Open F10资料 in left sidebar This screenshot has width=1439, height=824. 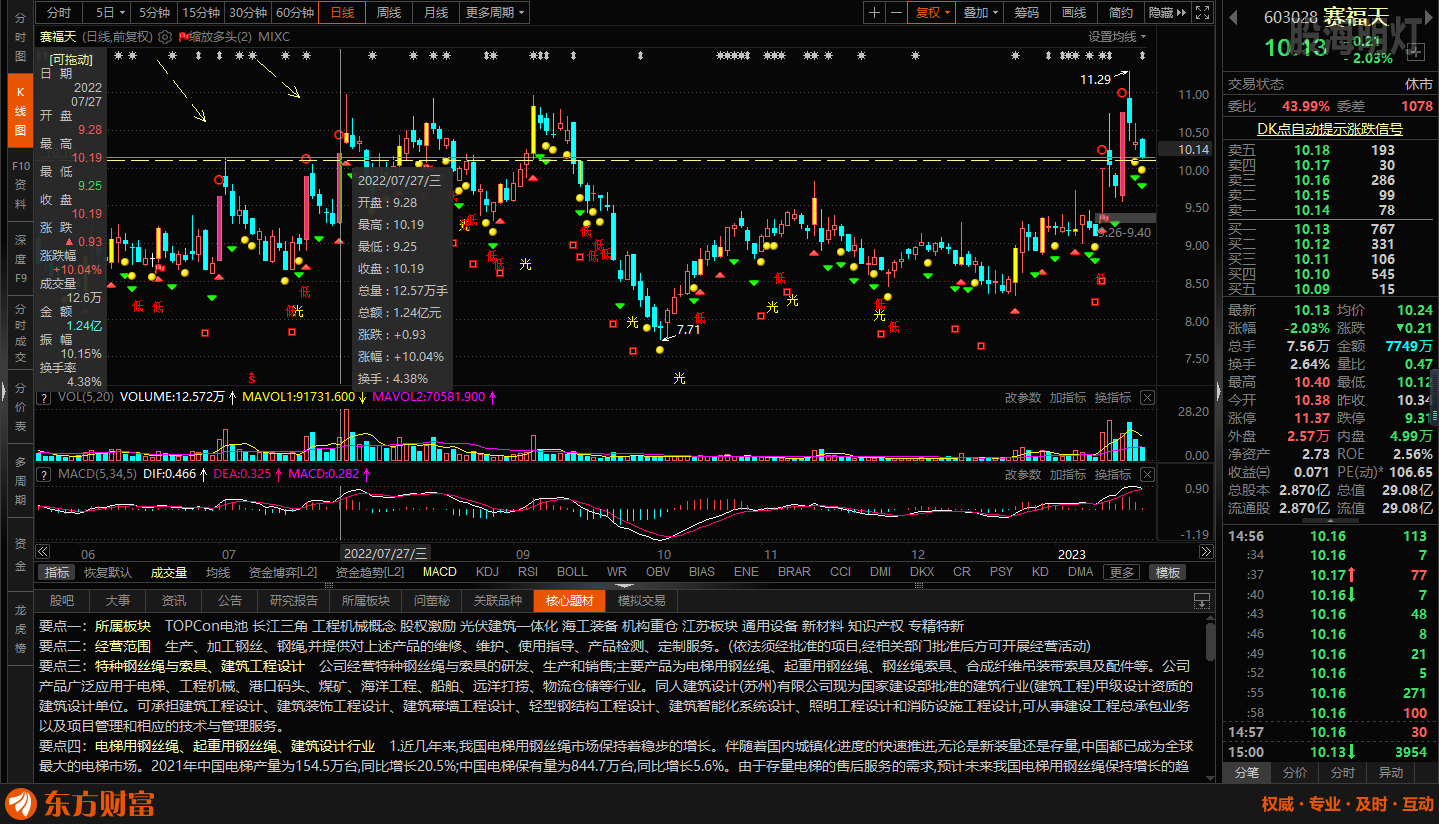[x=20, y=184]
